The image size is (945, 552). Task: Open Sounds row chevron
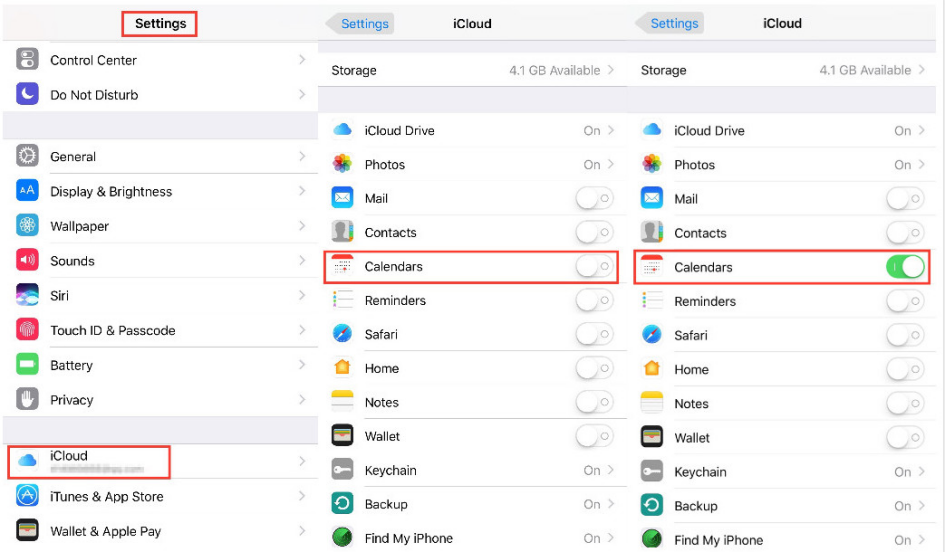302,260
